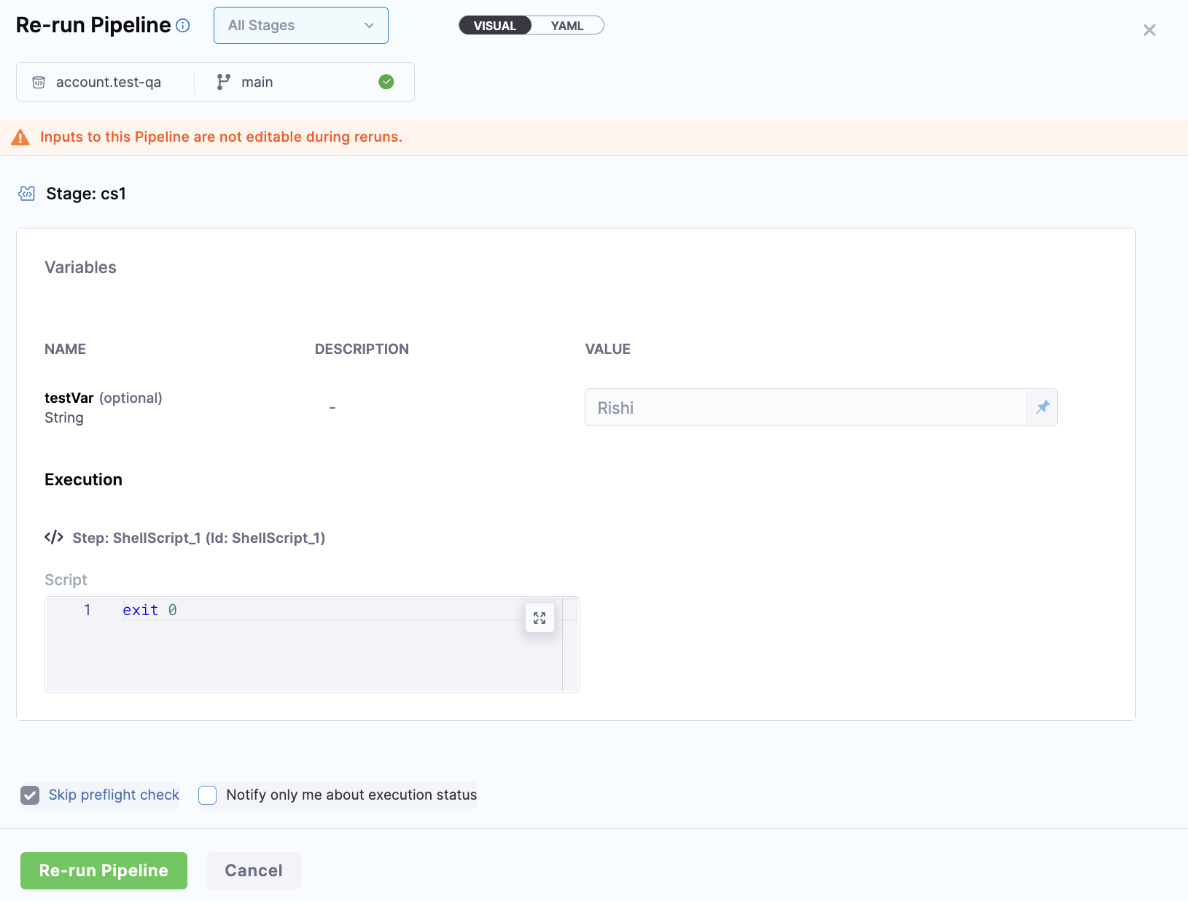Viewport: 1188px width, 902px height.
Task: Click the info icon beside Re-run Pipeline
Action: (x=183, y=26)
